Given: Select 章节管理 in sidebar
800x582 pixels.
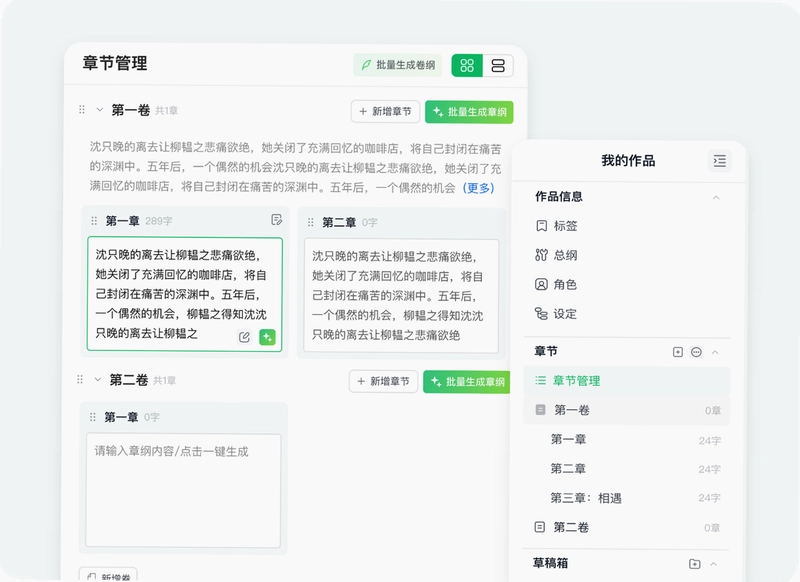Looking at the screenshot, I should tap(627, 381).
